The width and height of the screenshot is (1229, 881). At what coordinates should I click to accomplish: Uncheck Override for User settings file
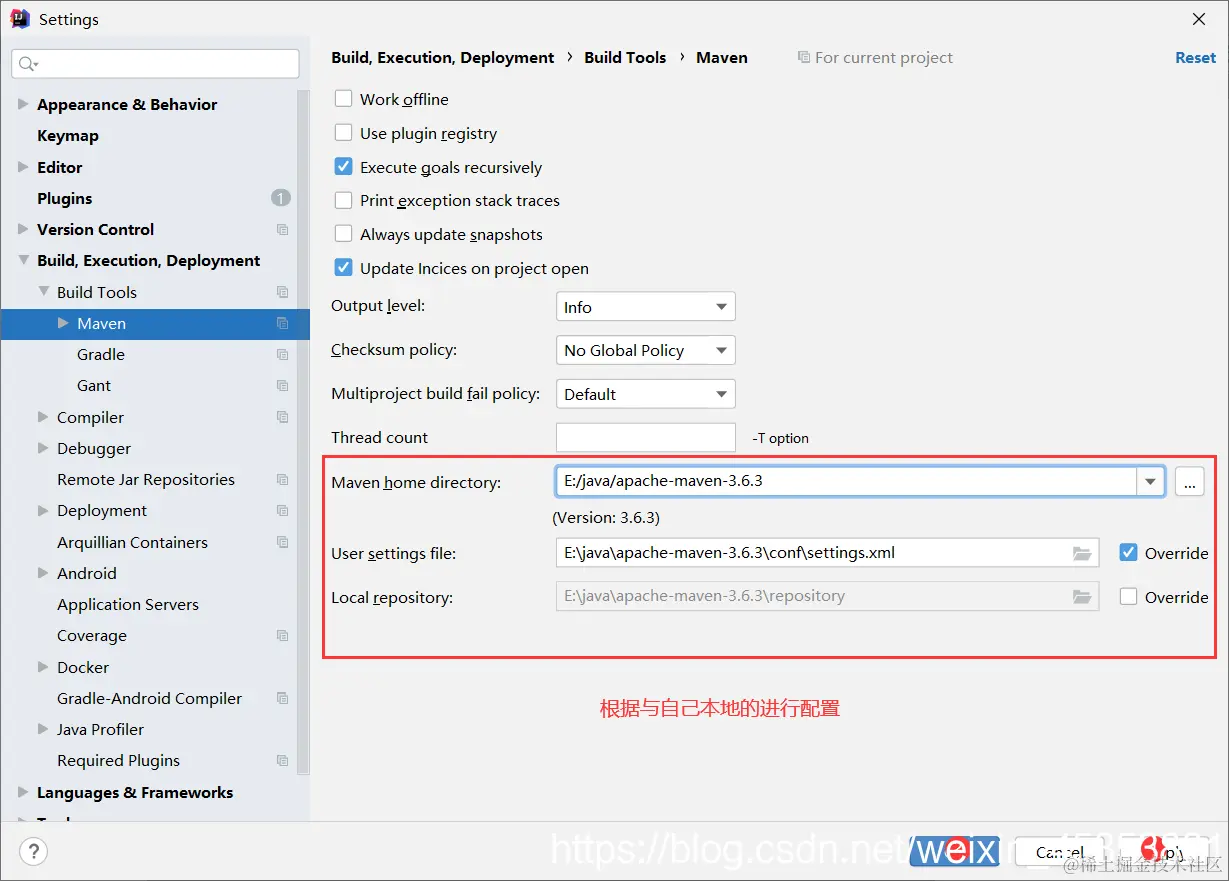tap(1128, 553)
